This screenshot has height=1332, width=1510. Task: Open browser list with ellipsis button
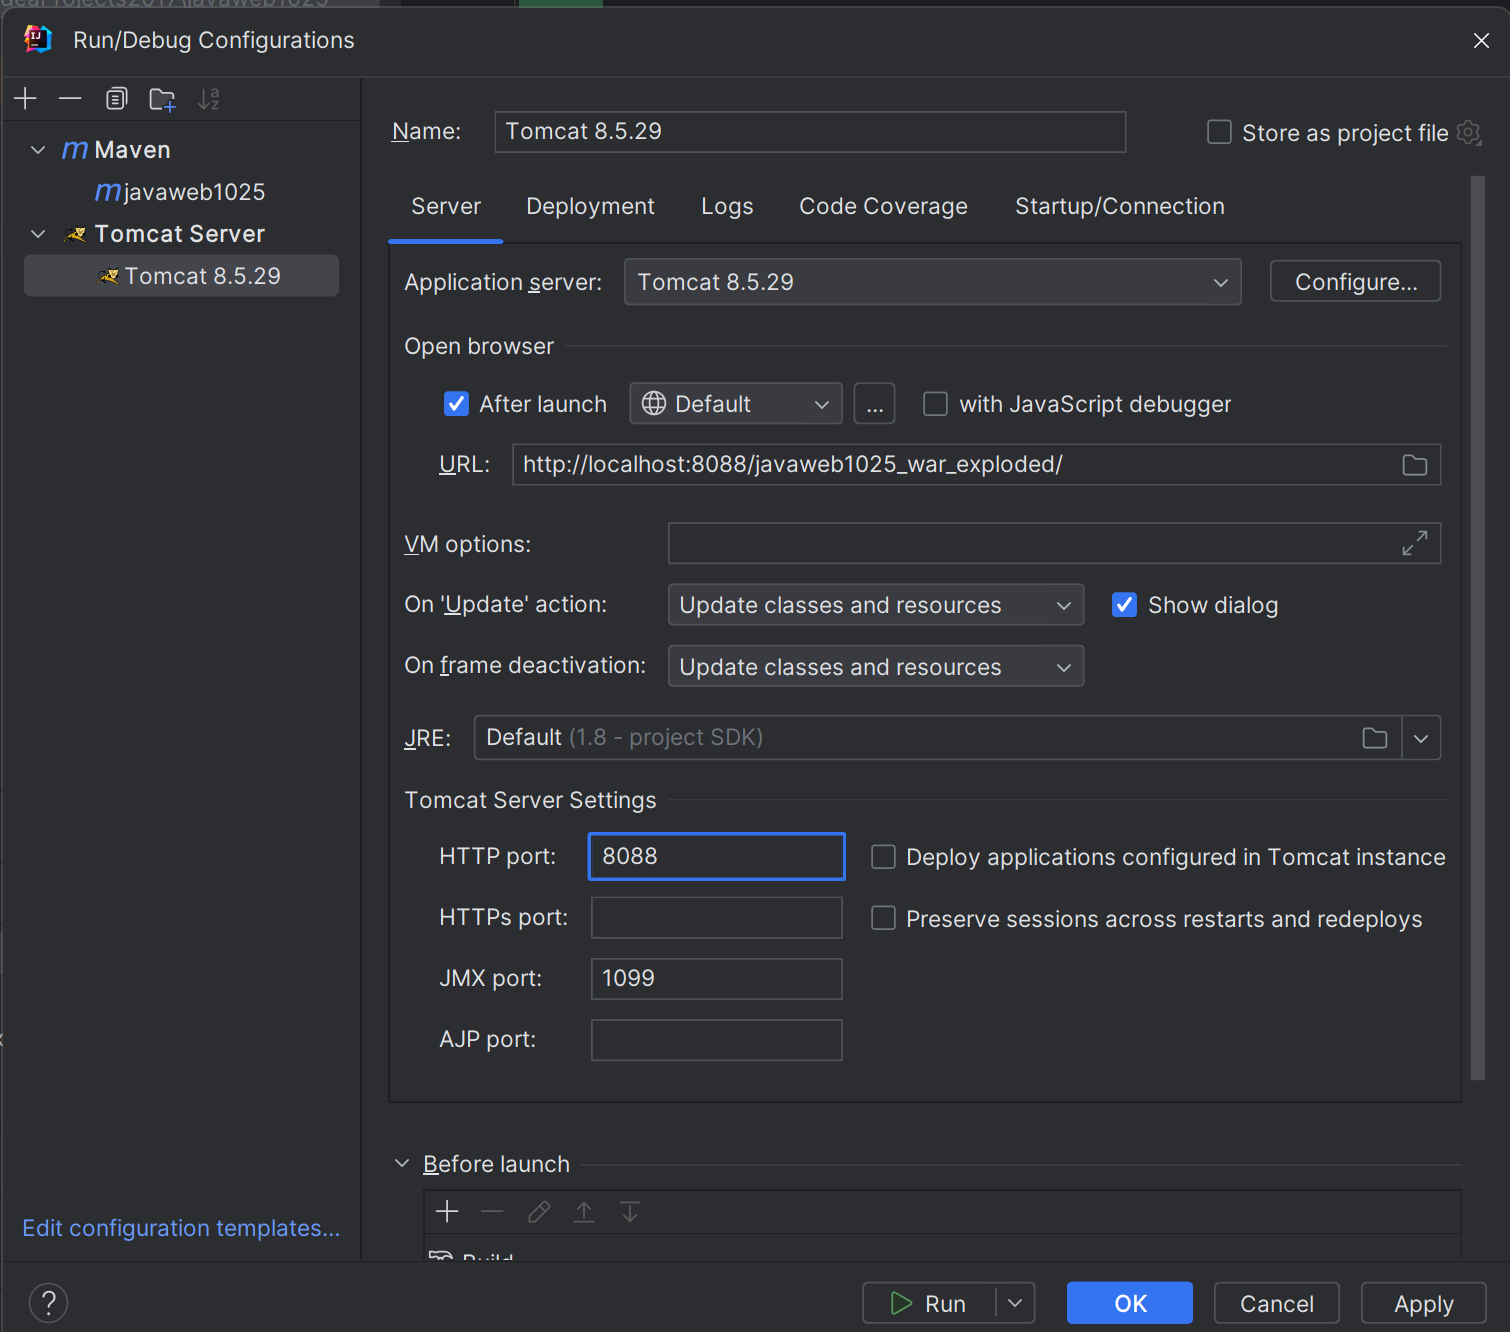coord(875,404)
